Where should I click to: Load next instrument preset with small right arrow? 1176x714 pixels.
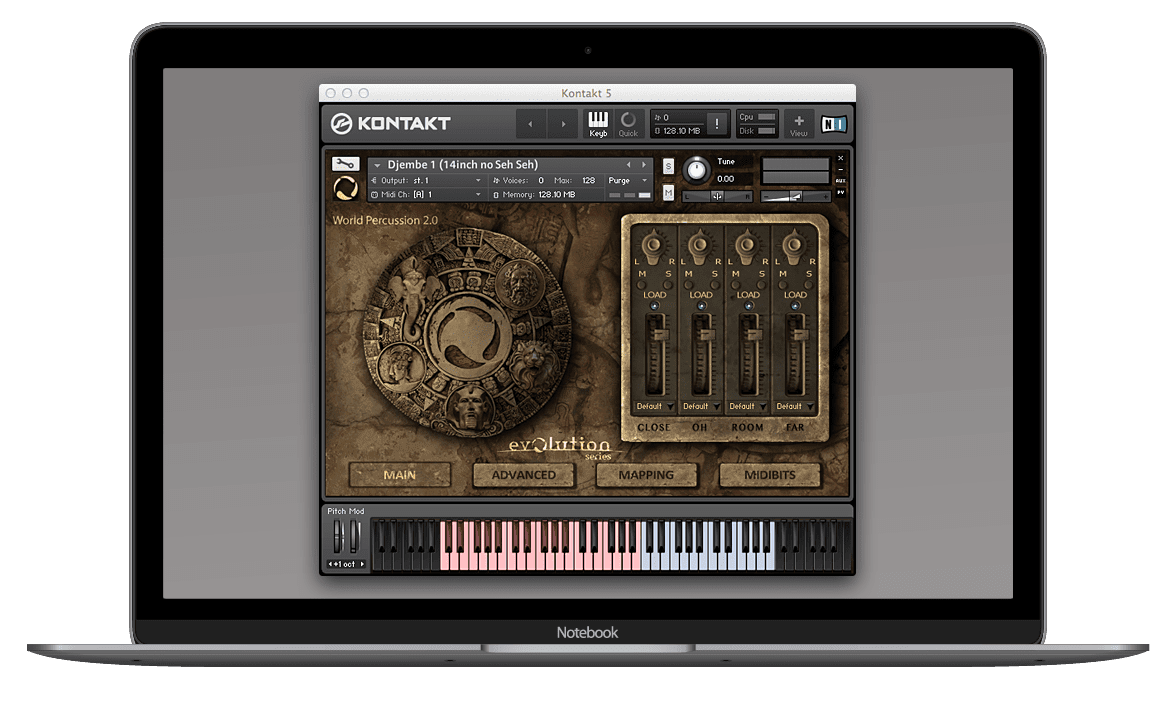click(643, 165)
